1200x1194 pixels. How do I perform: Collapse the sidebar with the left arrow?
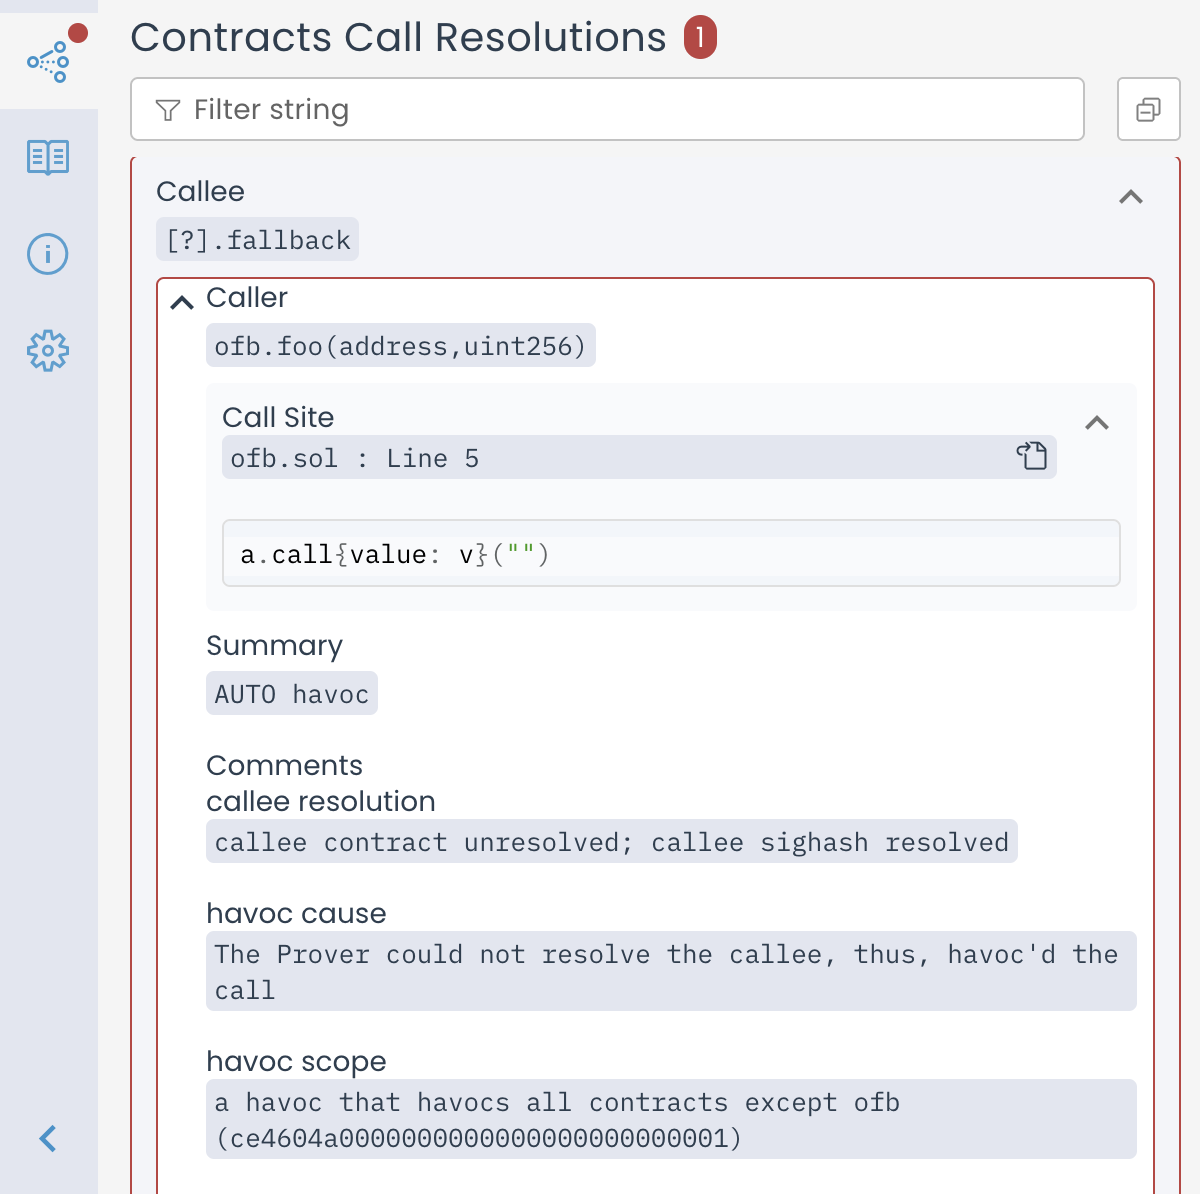click(48, 1138)
